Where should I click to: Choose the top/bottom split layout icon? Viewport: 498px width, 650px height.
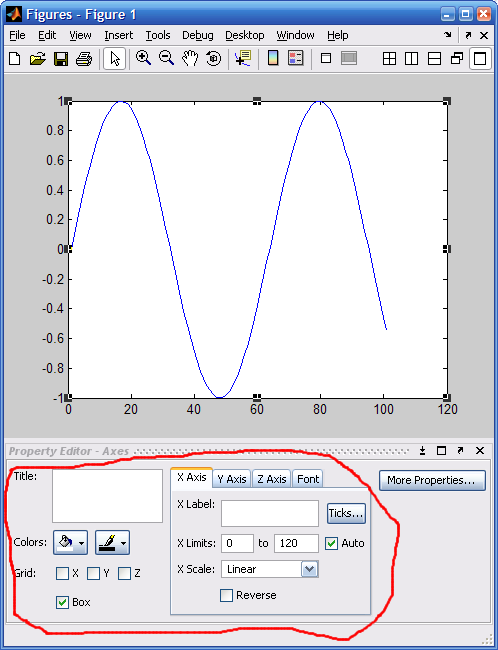point(434,58)
